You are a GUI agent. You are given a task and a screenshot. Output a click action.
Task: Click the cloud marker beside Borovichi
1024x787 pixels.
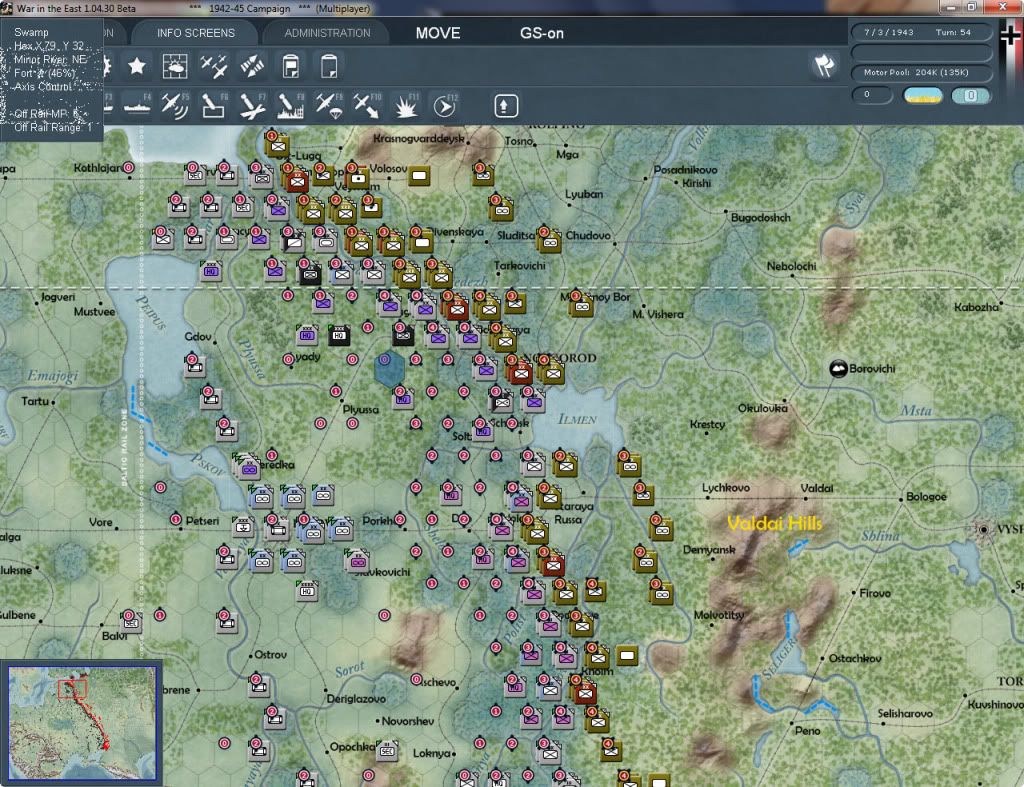point(838,368)
